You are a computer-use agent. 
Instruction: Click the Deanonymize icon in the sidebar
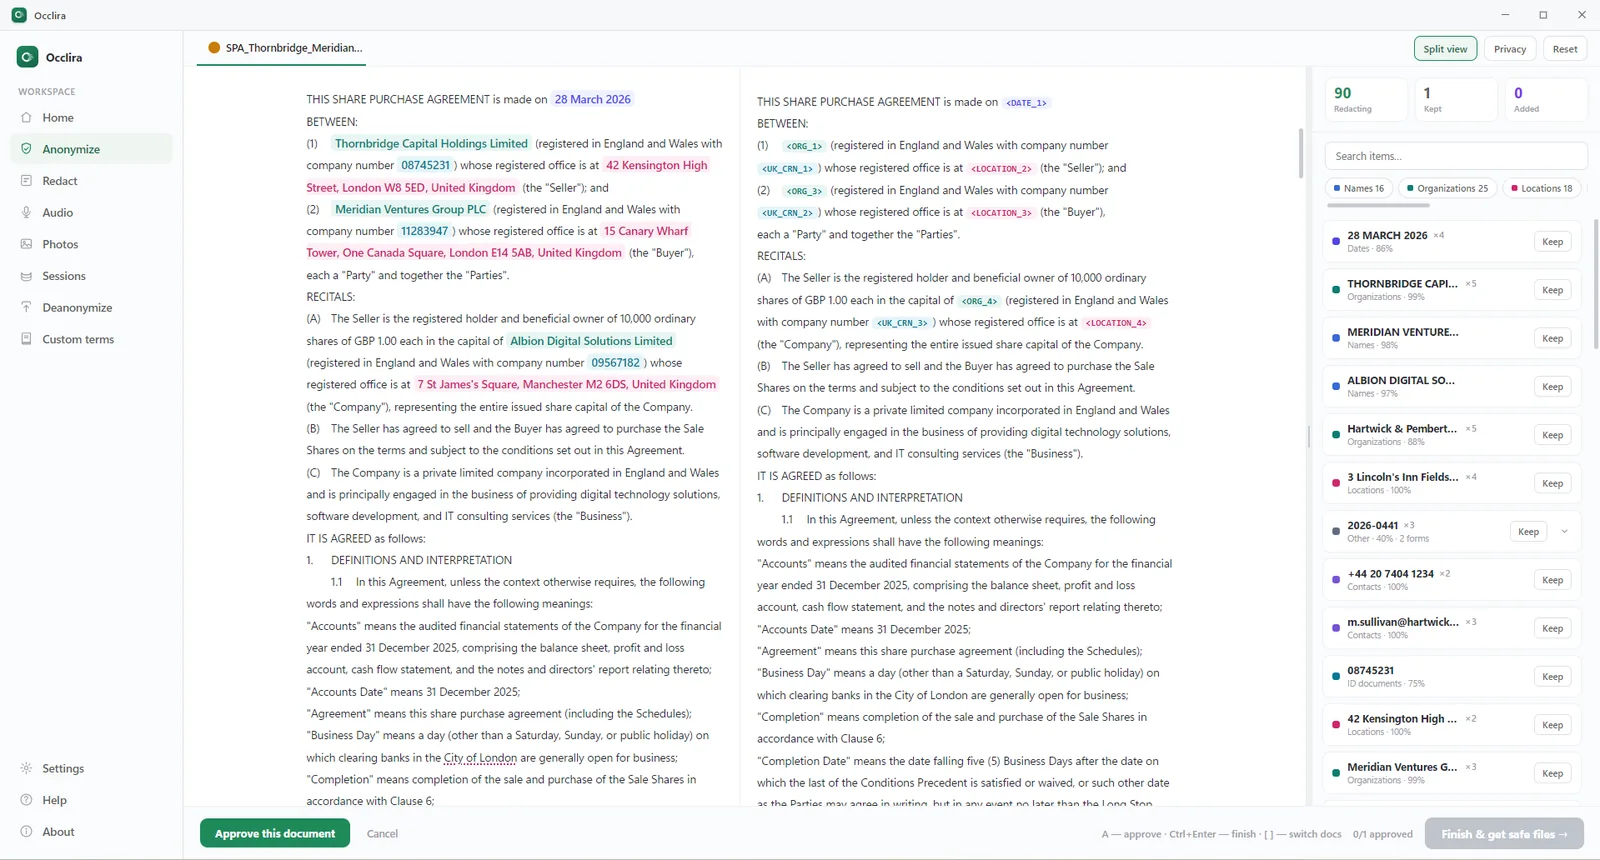(26, 308)
